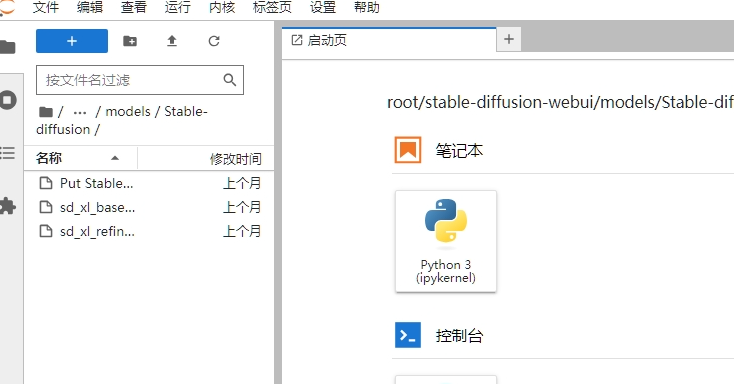734x384 pixels.
Task: Click the new folder icon
Action: tap(130, 41)
